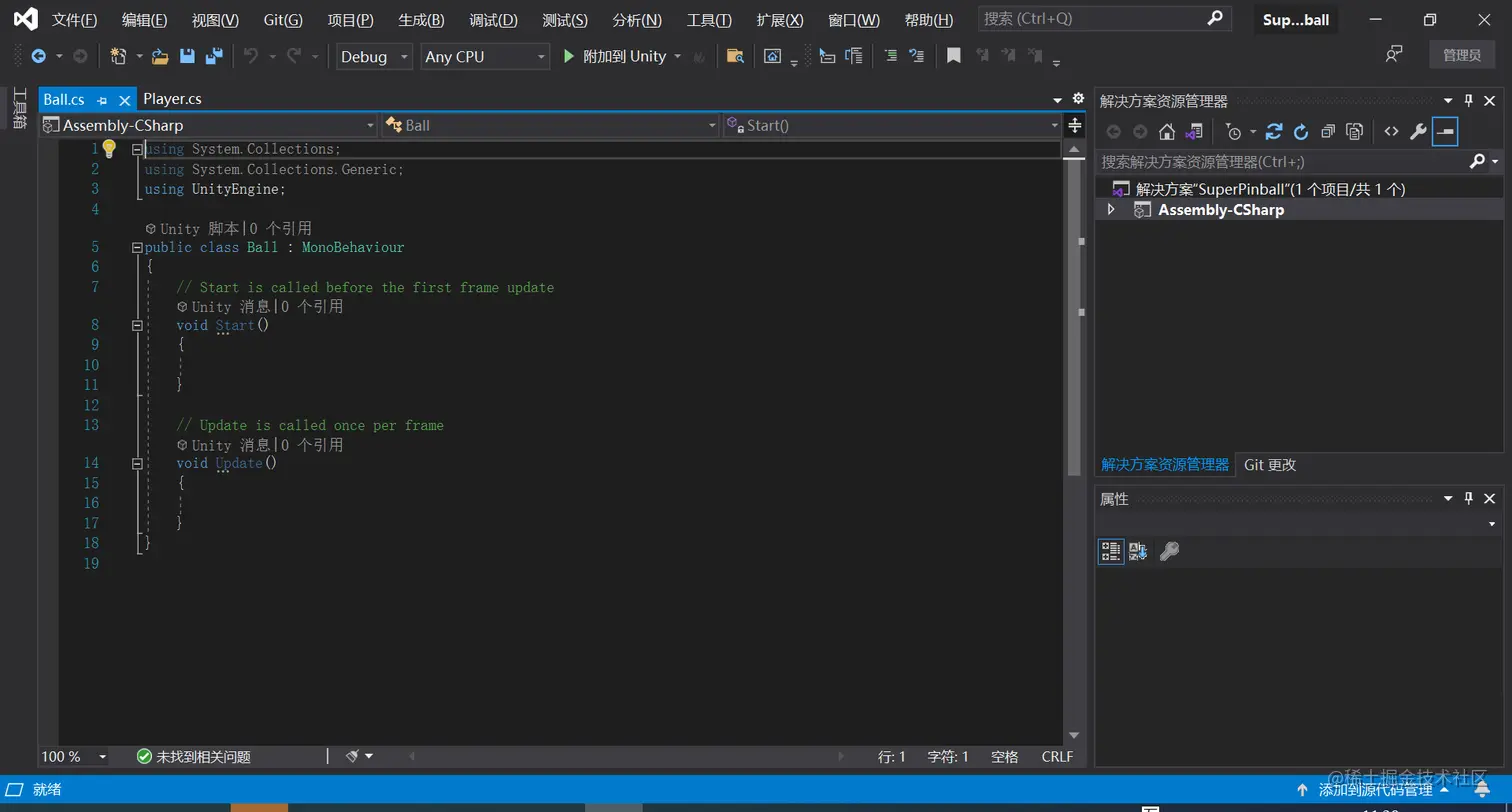Viewport: 1512px width, 812px height.
Task: Open the Ball class navigation dropdown
Action: 550,125
